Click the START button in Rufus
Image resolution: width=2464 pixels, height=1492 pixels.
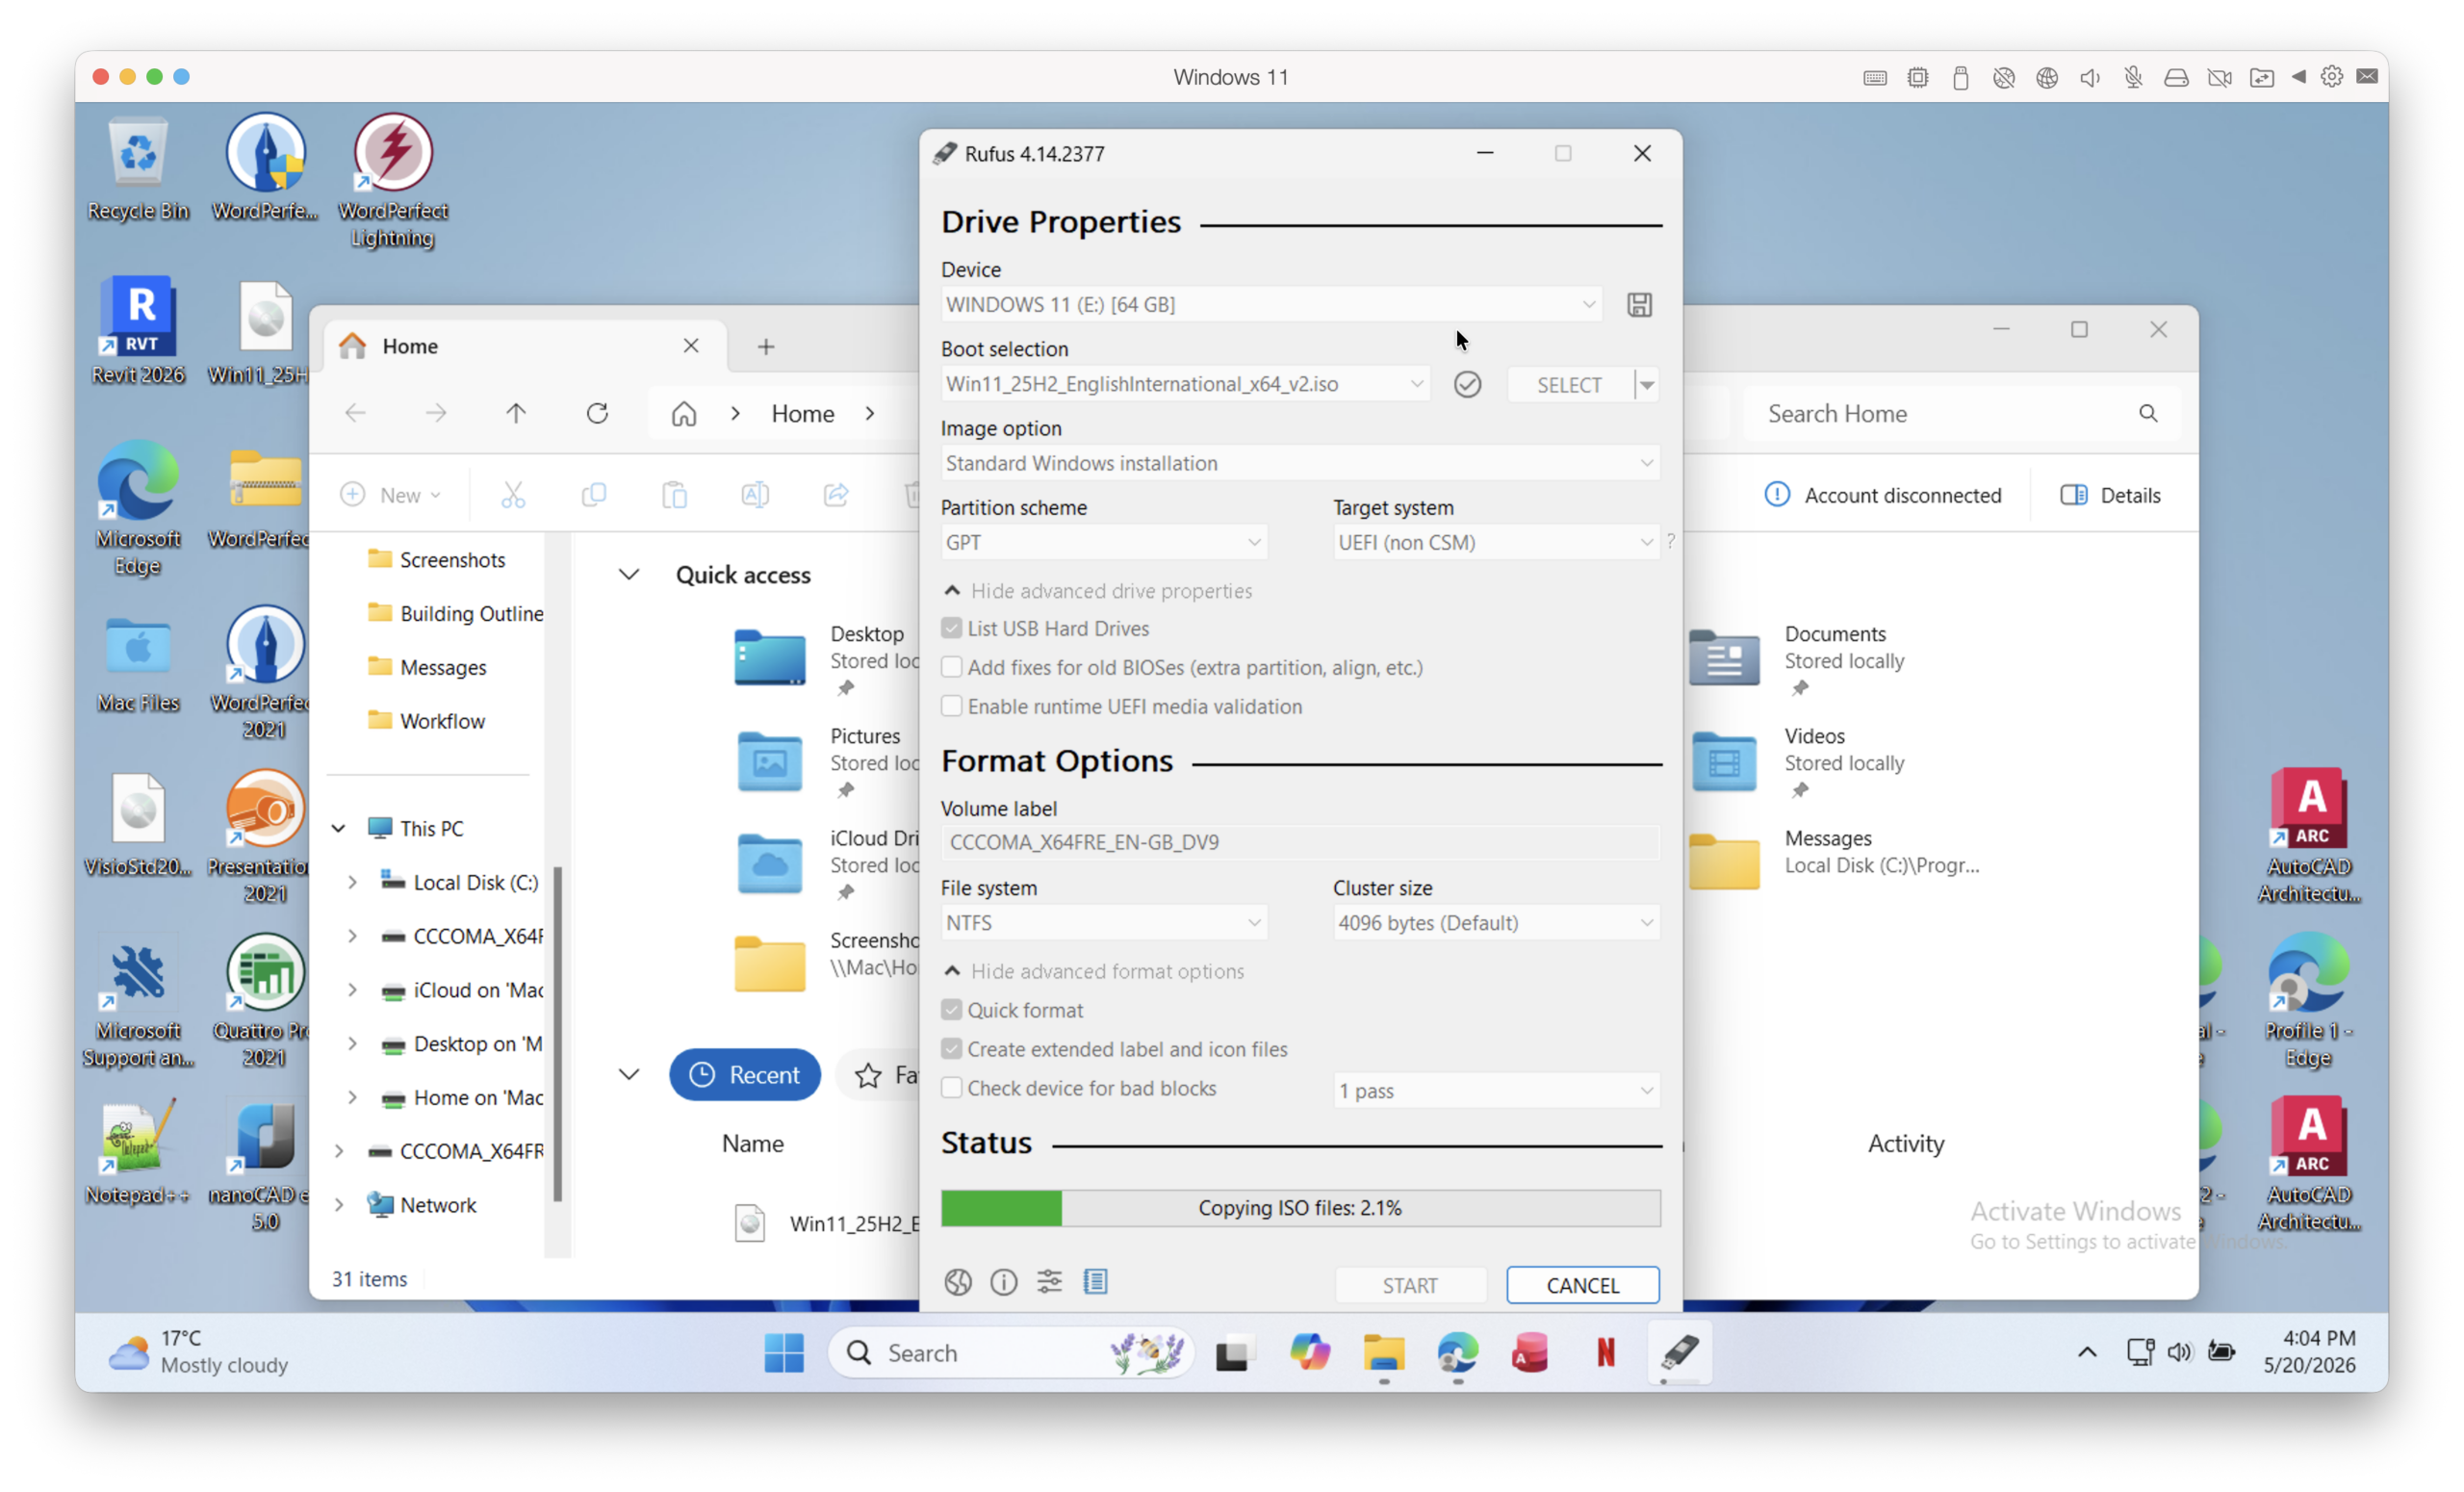[x=1410, y=1286]
